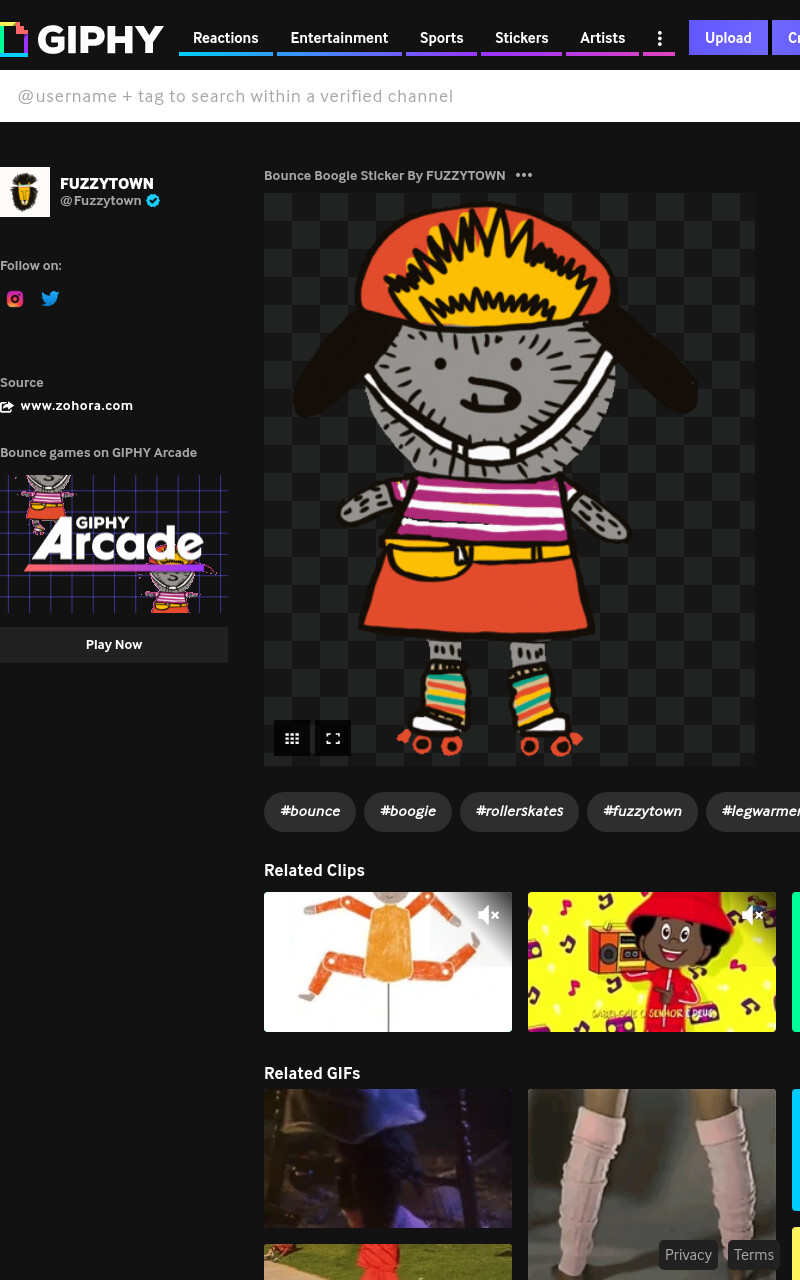Click the verified checkmark badge
The image size is (800, 1280).
pos(153,201)
